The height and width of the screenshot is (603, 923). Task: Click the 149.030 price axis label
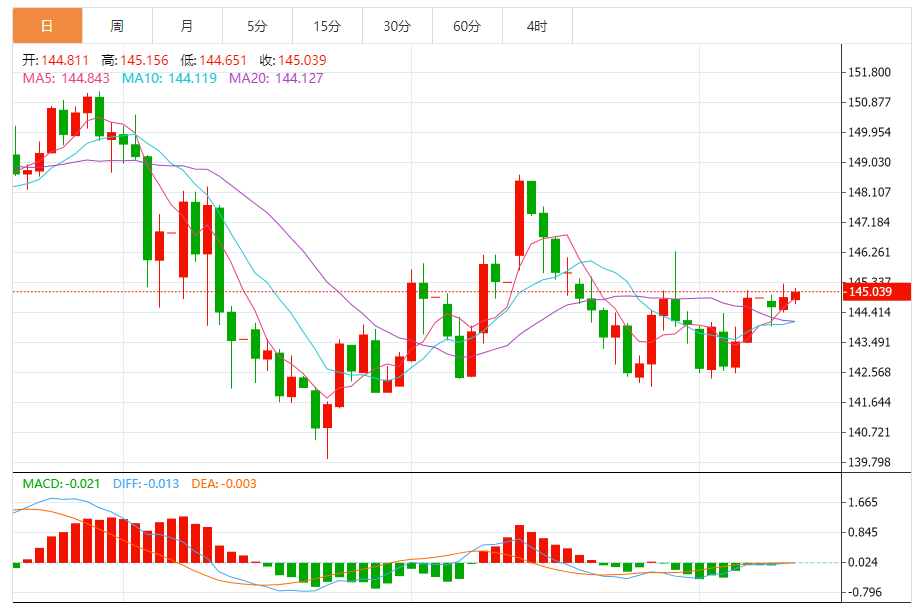pyautogui.click(x=869, y=163)
